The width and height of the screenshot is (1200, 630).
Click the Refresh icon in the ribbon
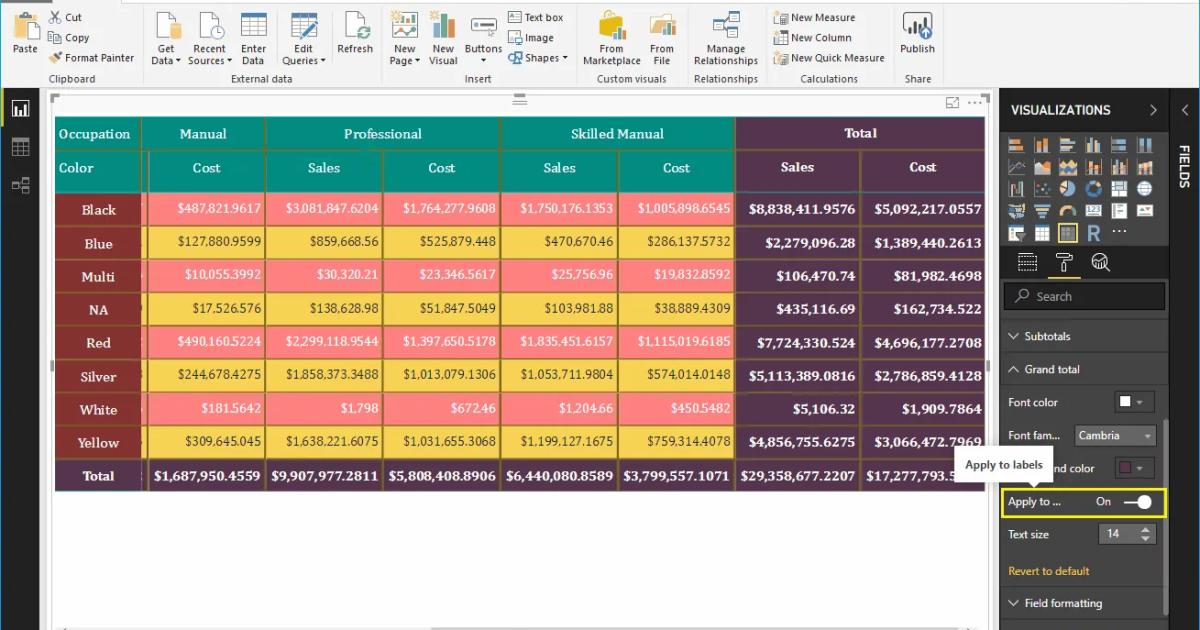(355, 33)
